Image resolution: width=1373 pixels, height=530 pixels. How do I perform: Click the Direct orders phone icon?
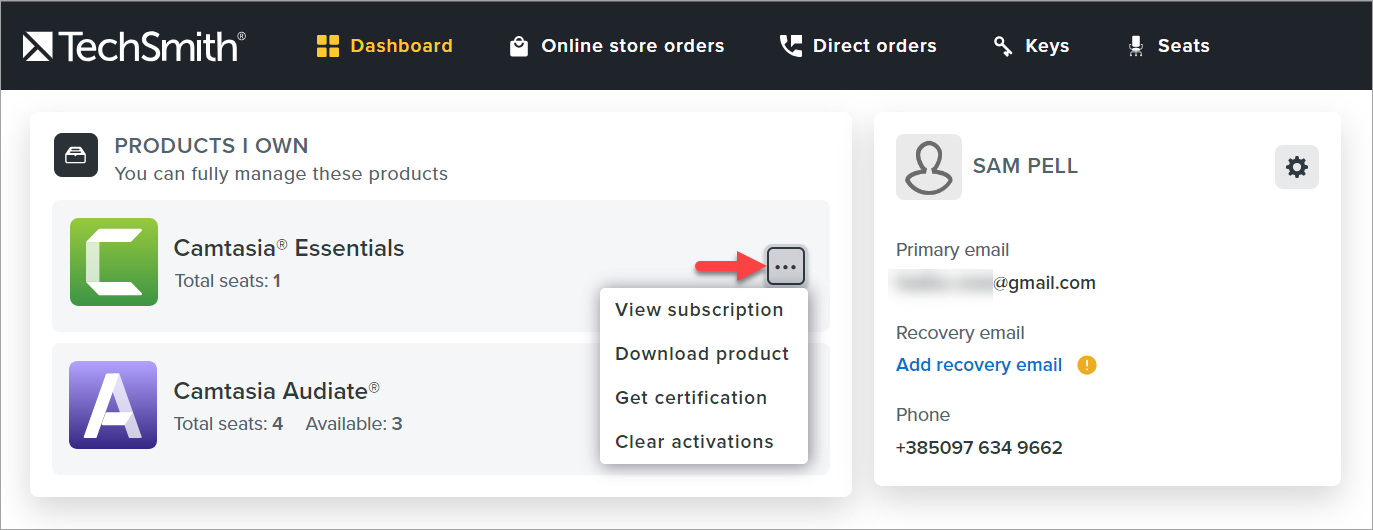pyautogui.click(x=791, y=46)
